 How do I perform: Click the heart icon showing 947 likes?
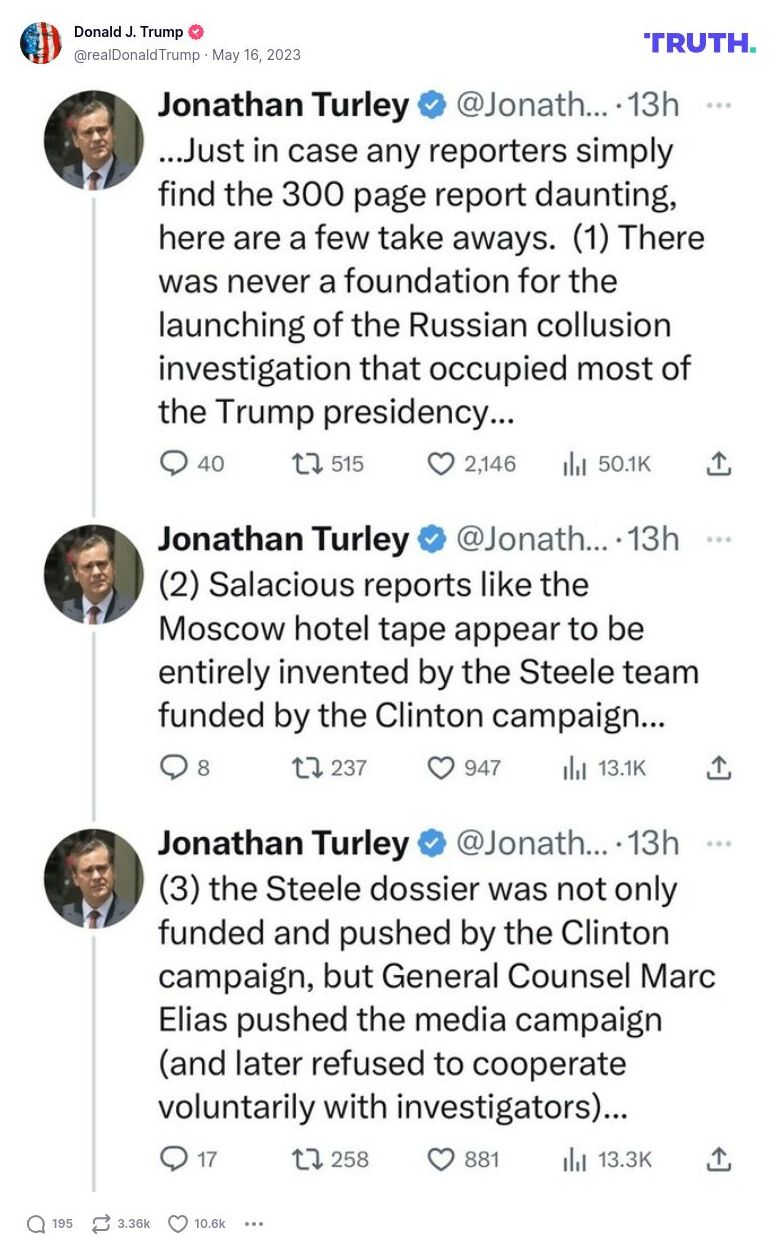[x=441, y=768]
